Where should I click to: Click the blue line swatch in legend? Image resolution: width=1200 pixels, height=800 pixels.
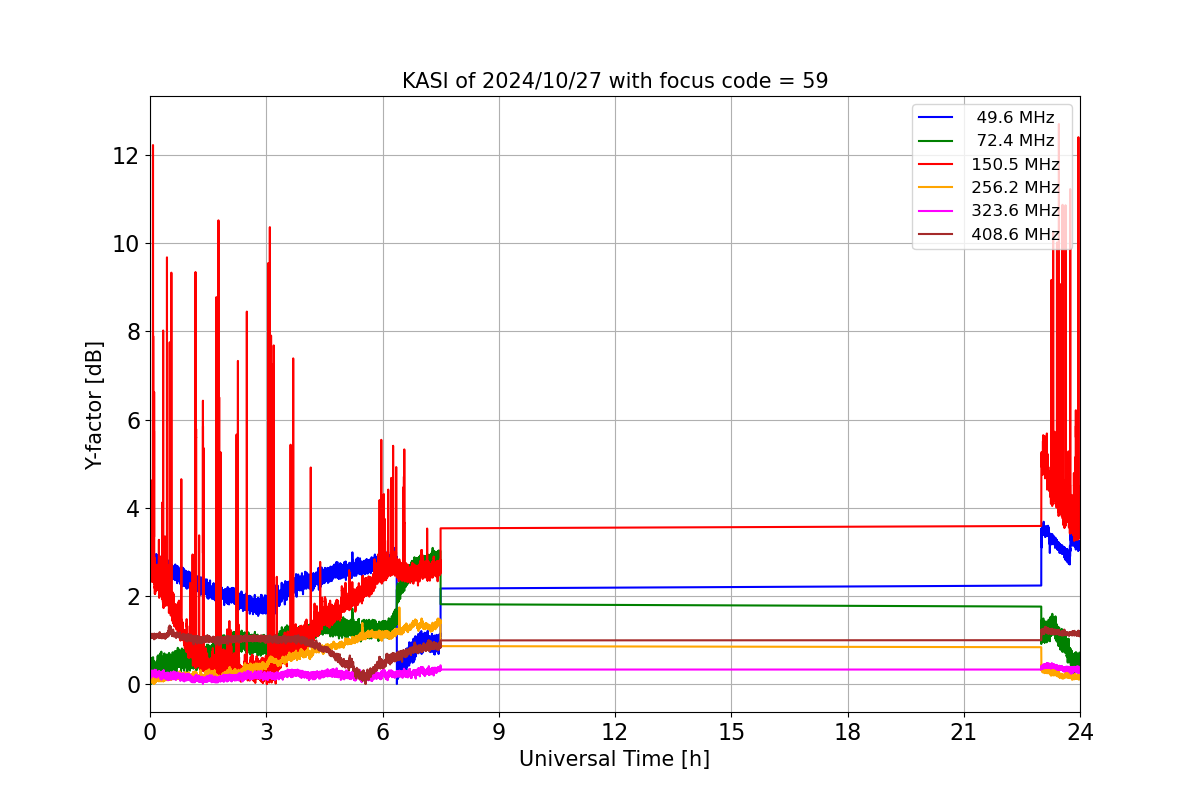(936, 118)
